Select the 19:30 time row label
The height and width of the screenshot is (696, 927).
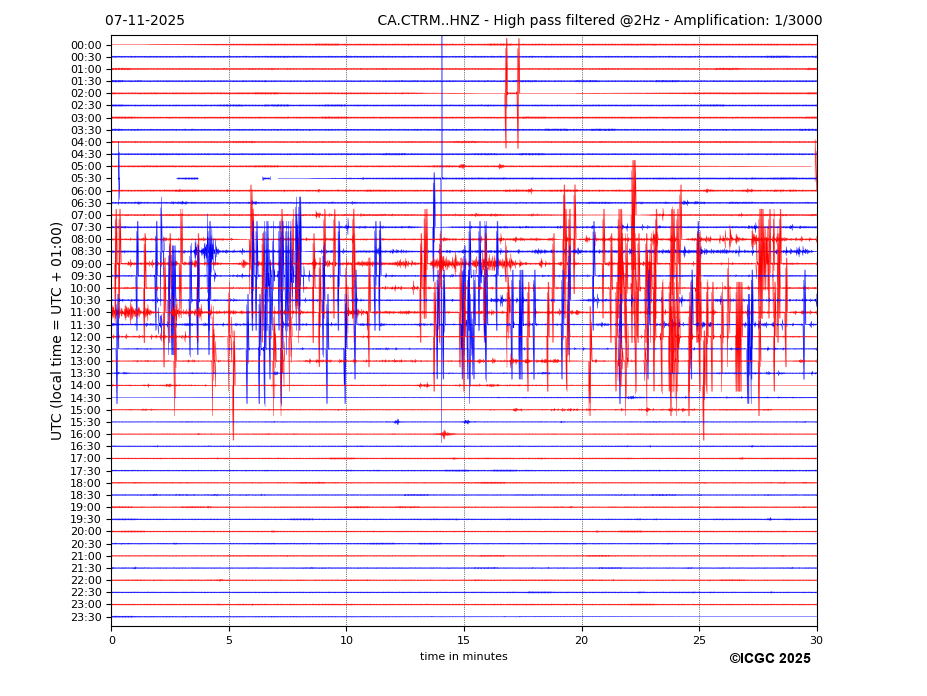pos(85,520)
